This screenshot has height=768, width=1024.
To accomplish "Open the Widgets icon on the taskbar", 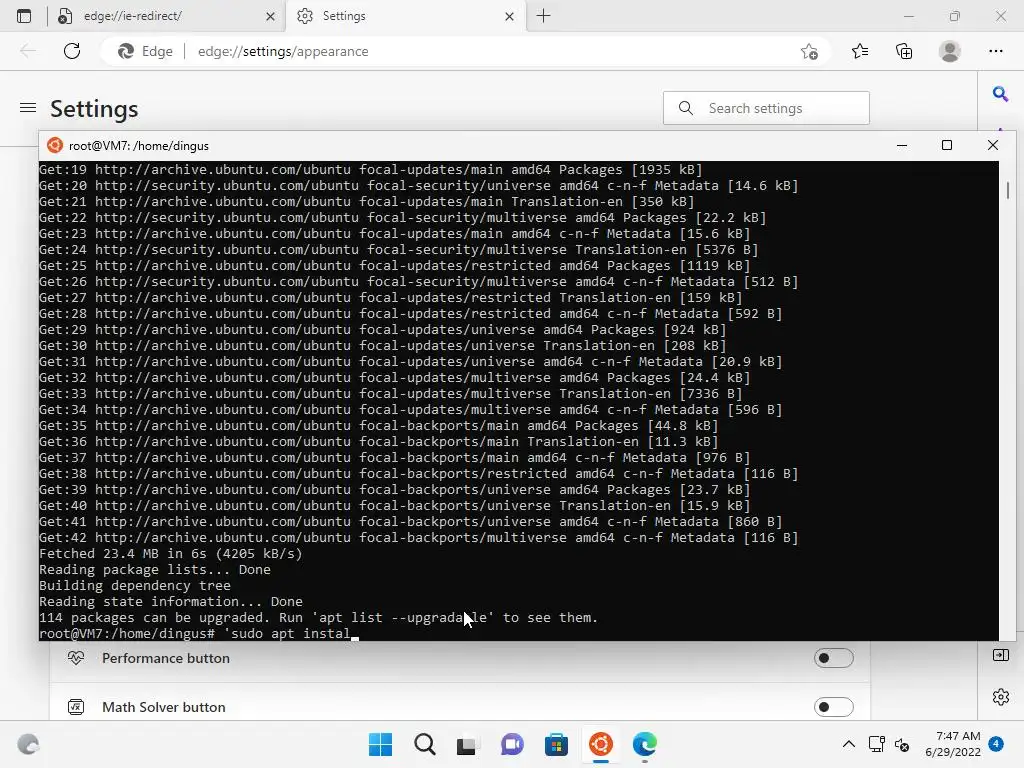I will click(28, 744).
